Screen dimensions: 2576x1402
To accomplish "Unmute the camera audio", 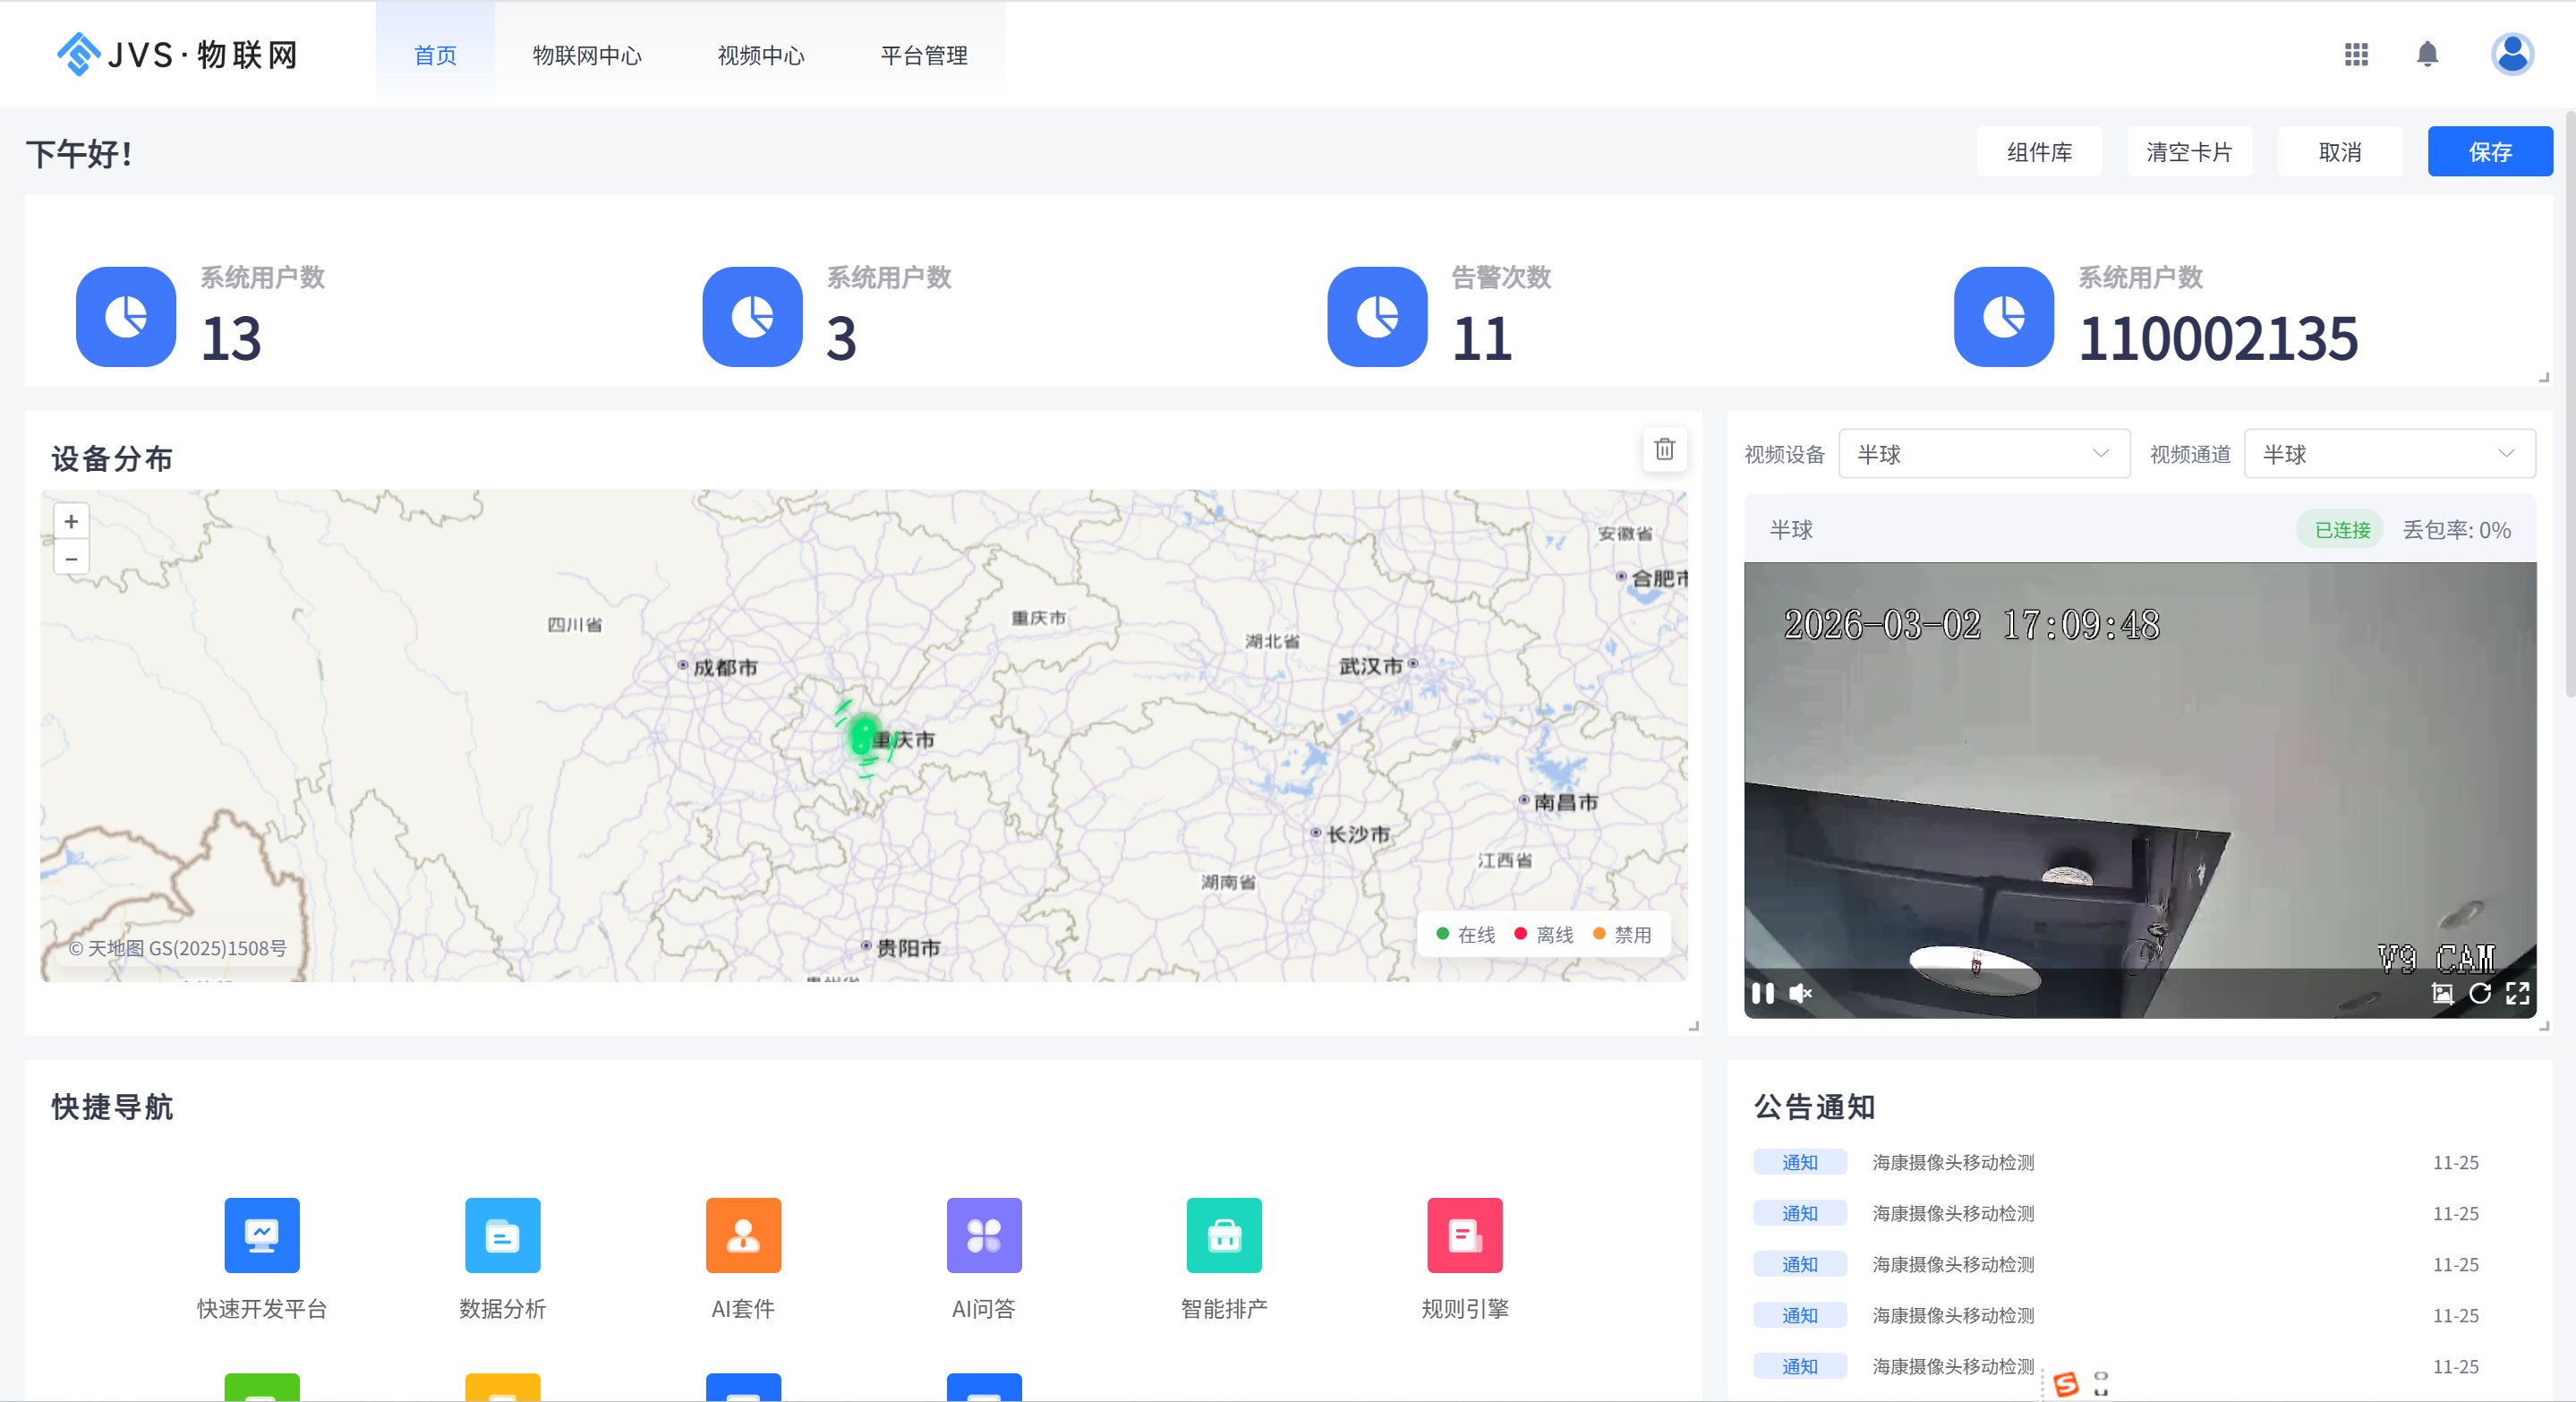I will (1800, 993).
